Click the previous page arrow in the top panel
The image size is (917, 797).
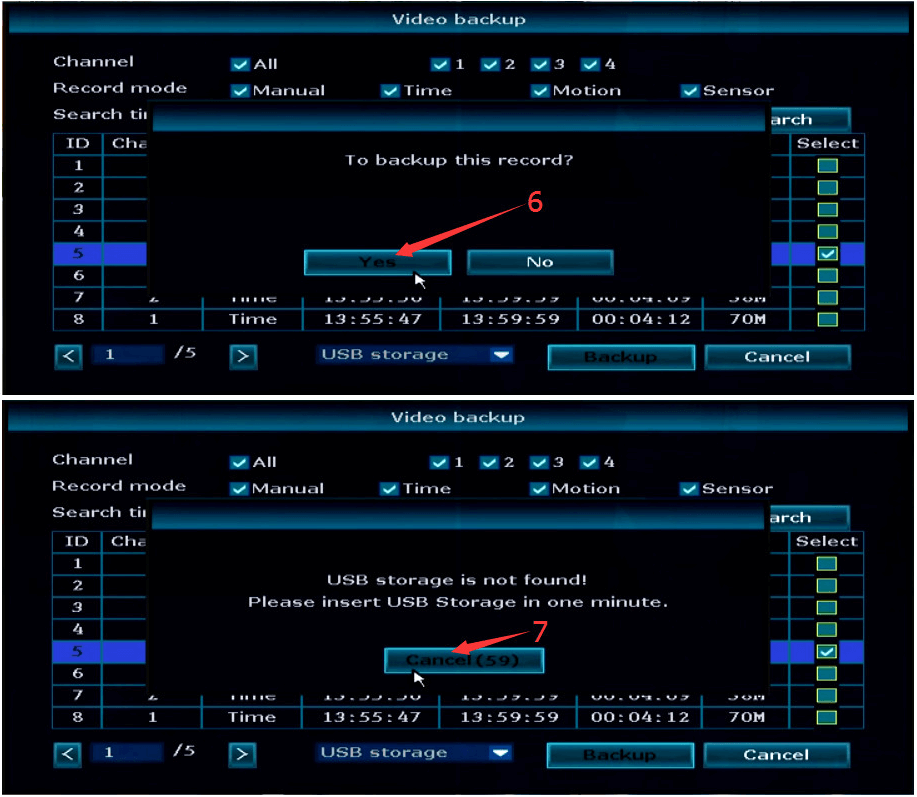[68, 357]
